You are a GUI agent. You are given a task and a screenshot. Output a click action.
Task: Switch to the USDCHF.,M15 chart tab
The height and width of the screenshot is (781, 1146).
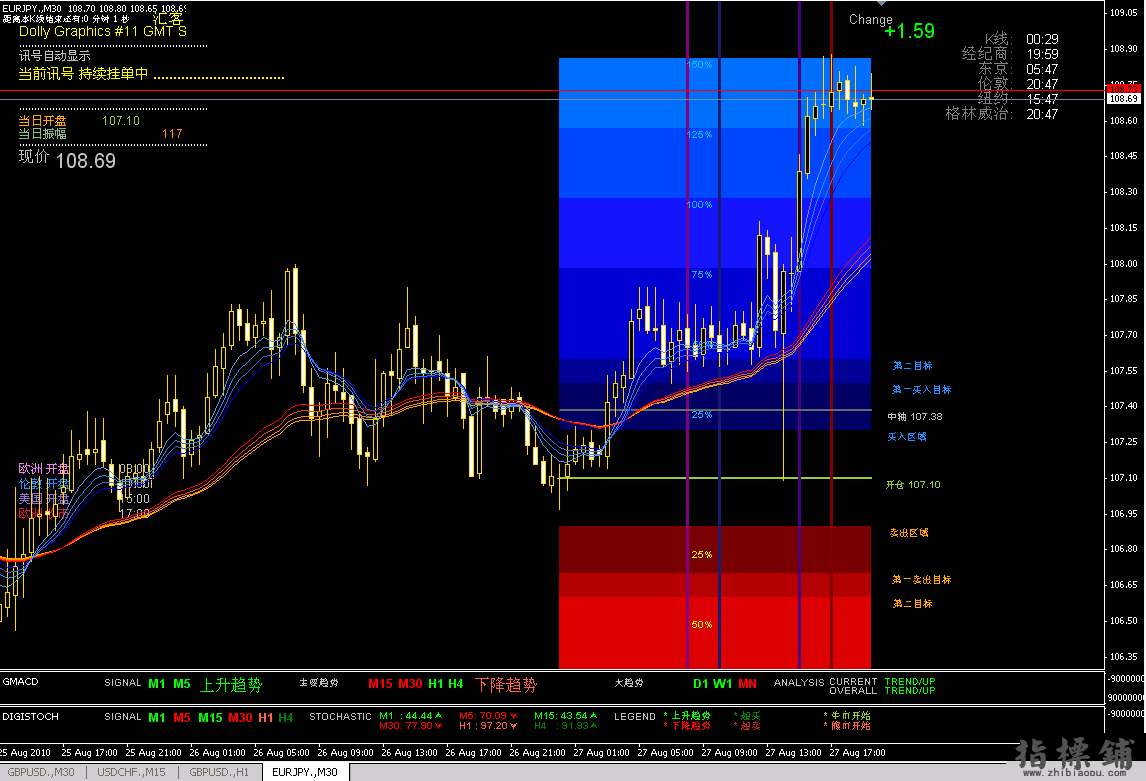point(130,773)
